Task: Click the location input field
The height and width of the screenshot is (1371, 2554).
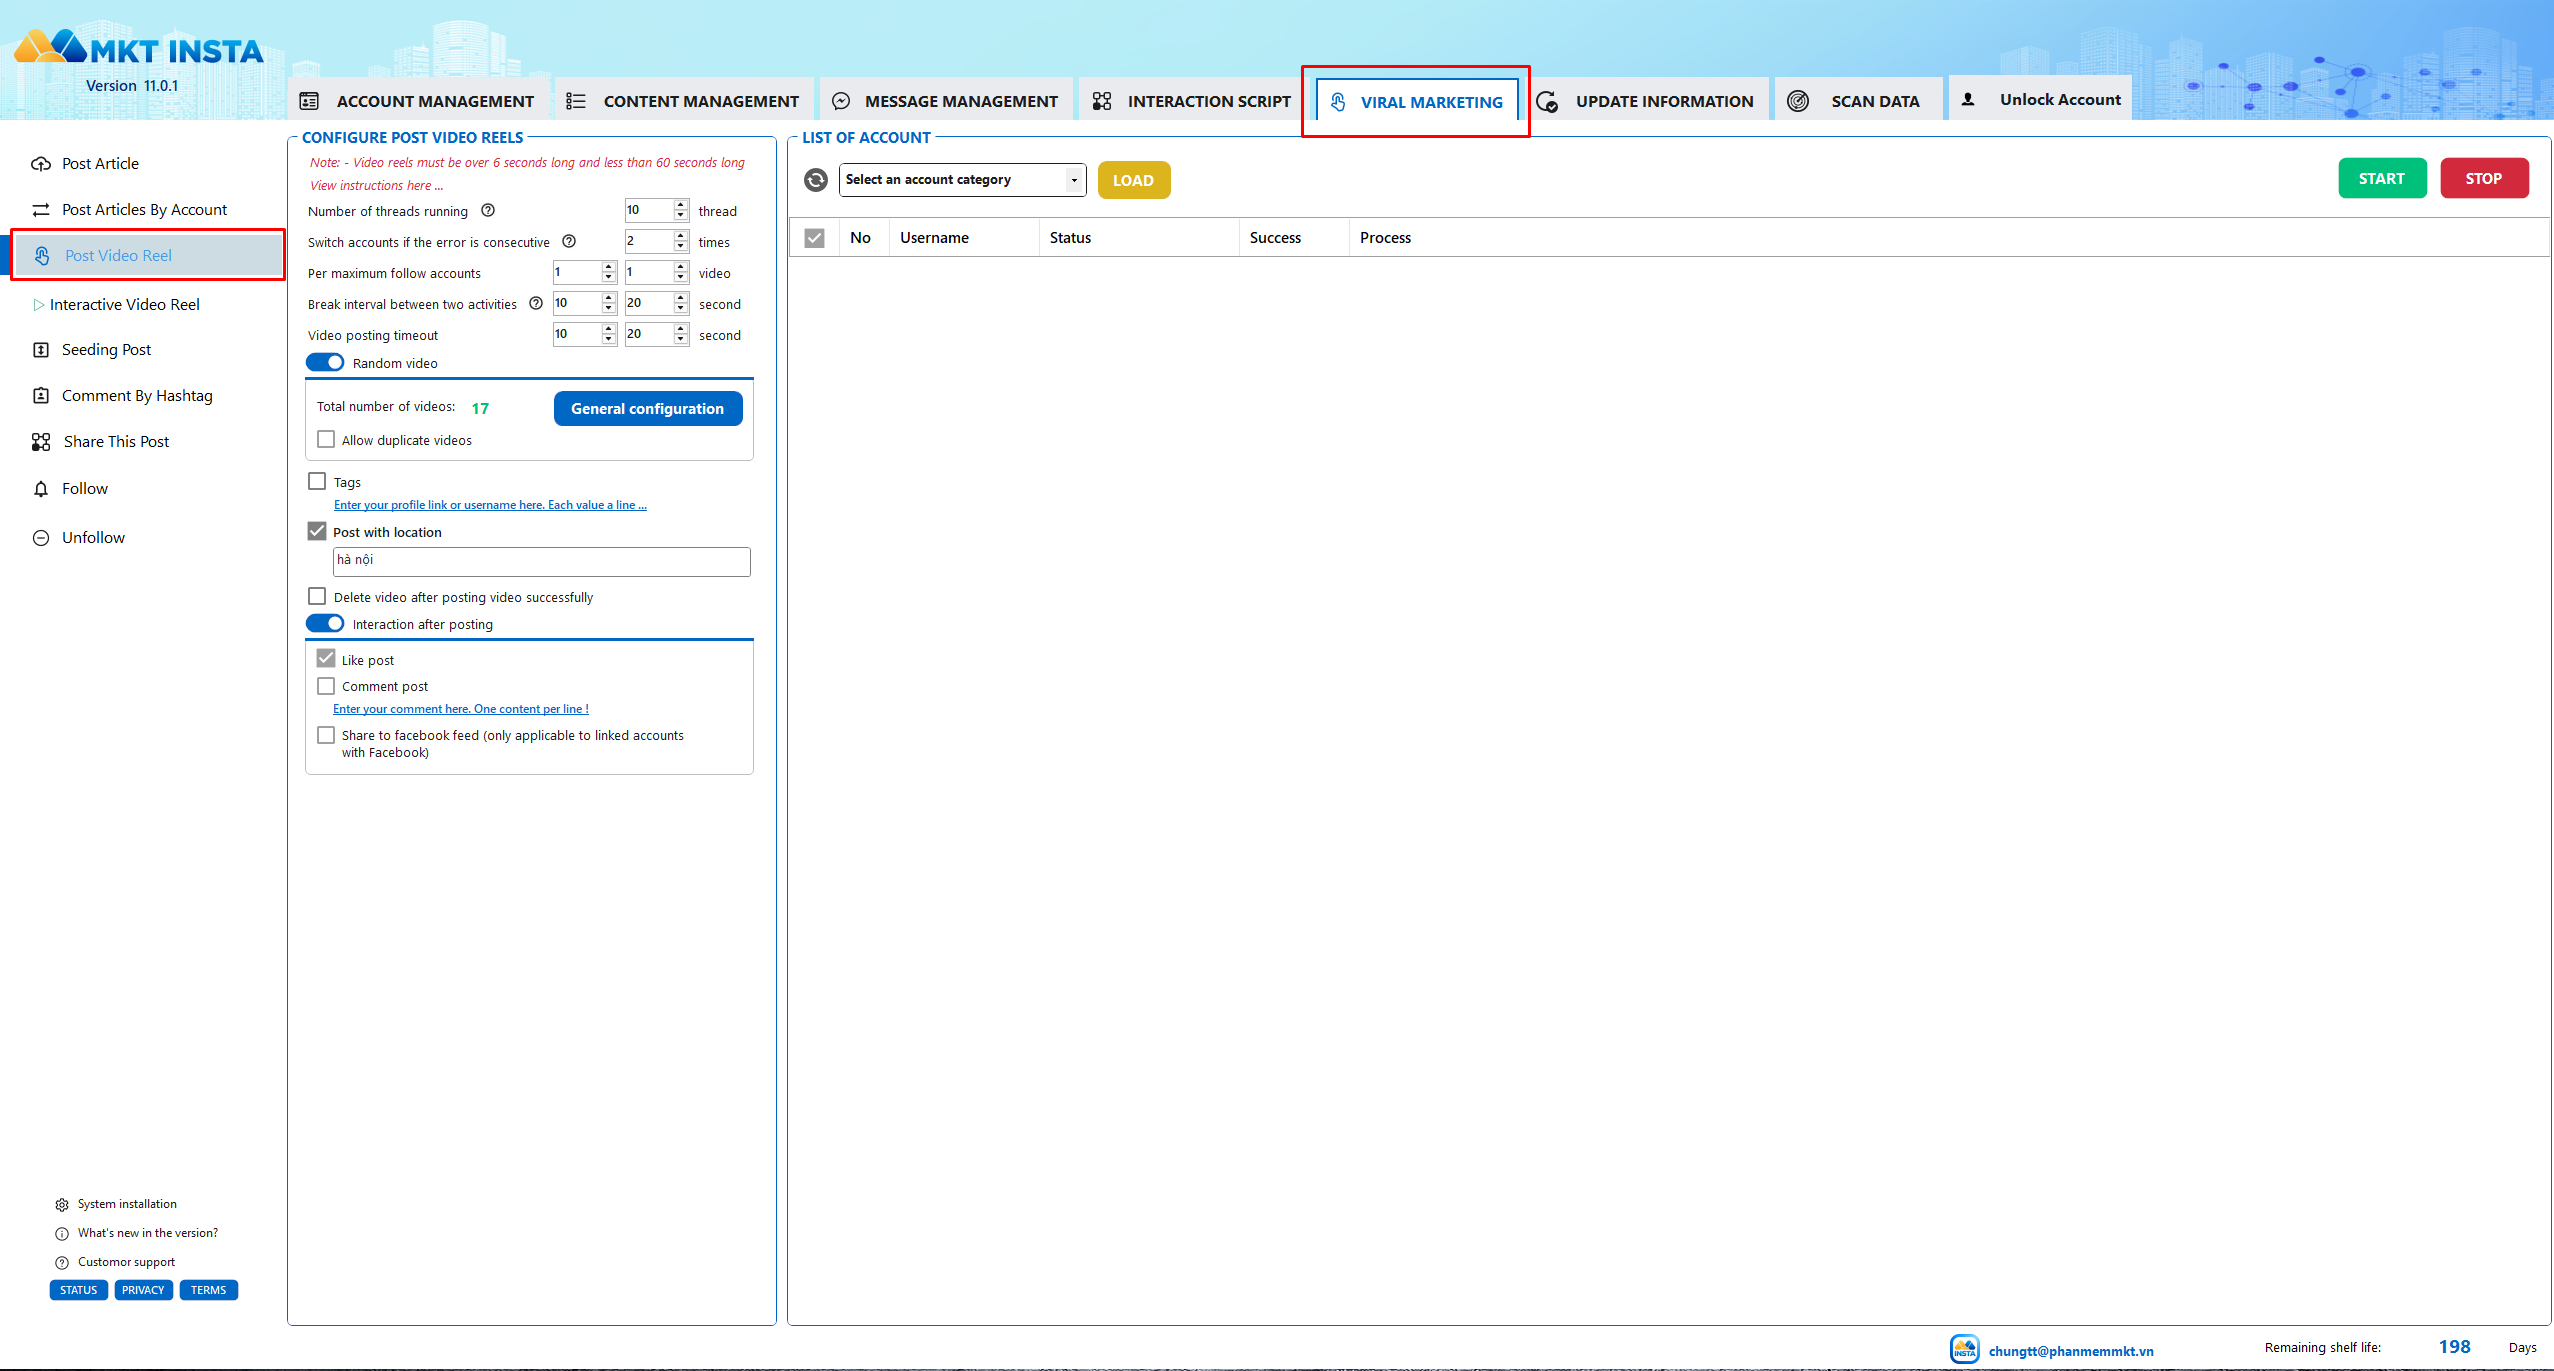Action: click(542, 561)
